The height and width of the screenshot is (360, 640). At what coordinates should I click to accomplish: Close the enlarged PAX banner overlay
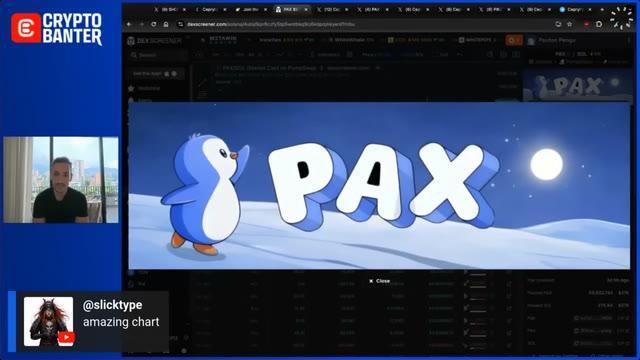coord(380,281)
